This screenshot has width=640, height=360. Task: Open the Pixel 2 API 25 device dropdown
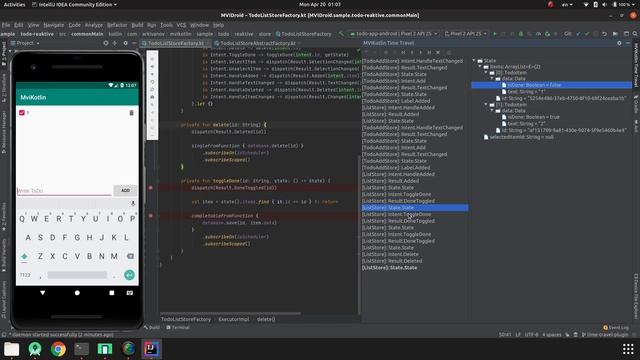(466, 34)
